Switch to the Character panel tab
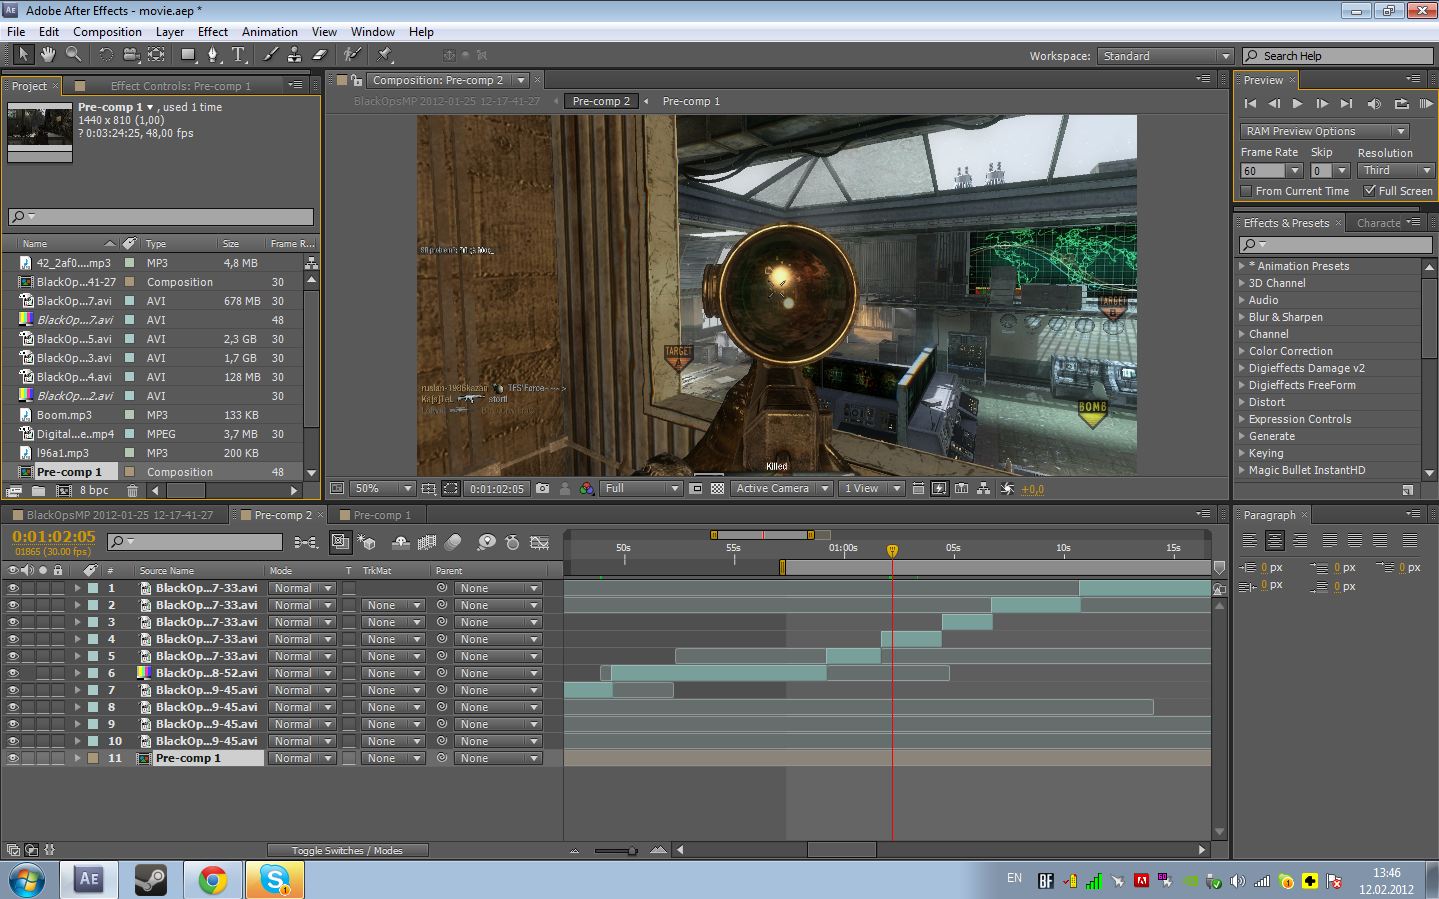The height and width of the screenshot is (899, 1439). (x=1378, y=223)
